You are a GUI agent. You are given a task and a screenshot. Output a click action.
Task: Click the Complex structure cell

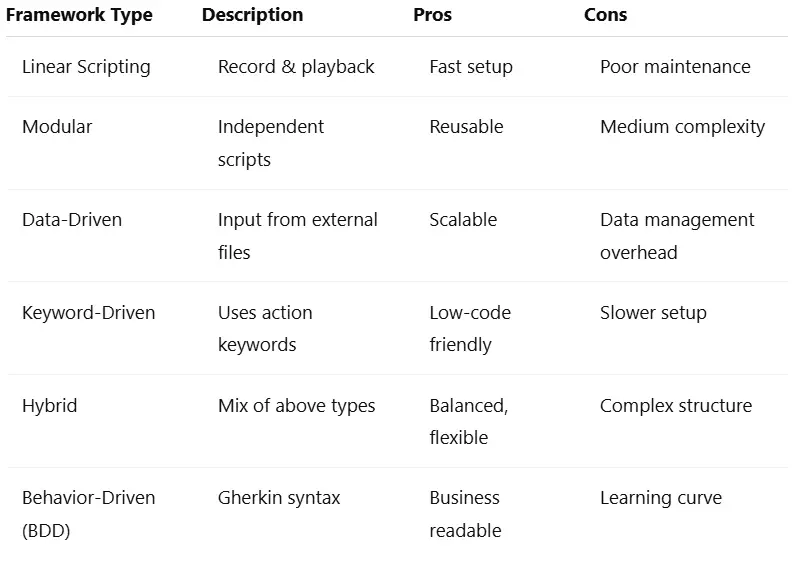point(676,406)
